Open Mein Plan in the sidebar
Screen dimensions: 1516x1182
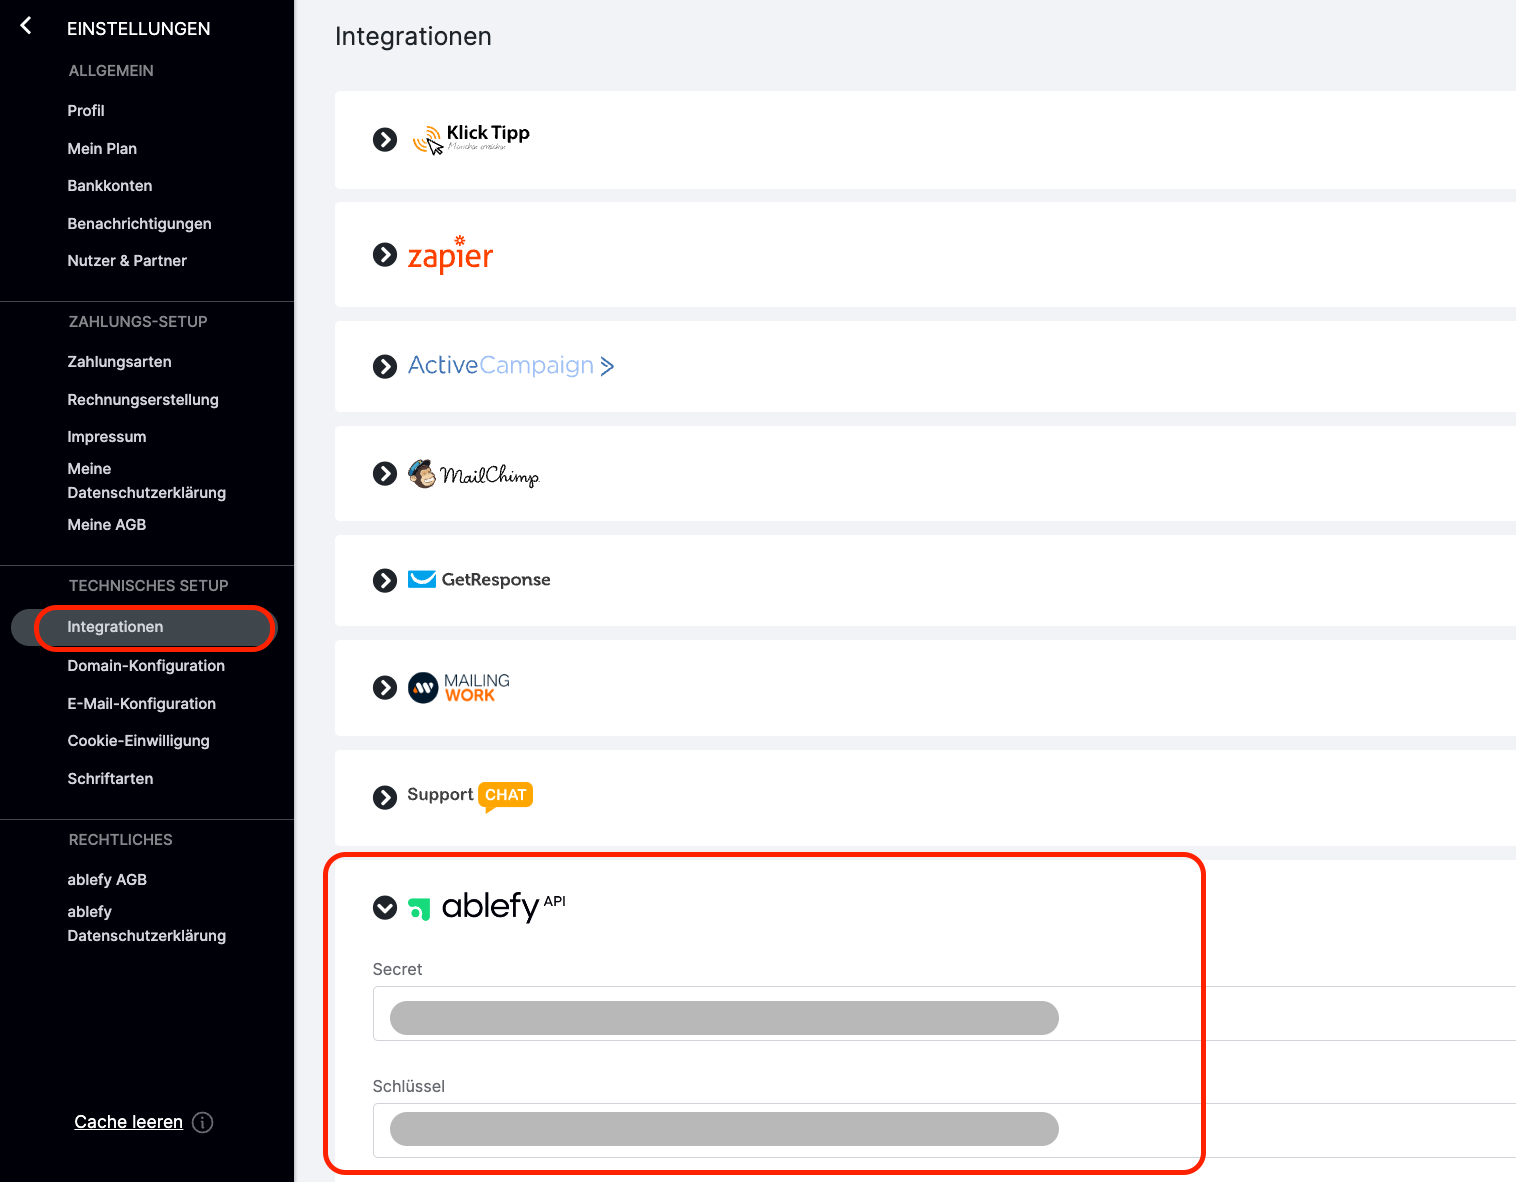click(102, 149)
